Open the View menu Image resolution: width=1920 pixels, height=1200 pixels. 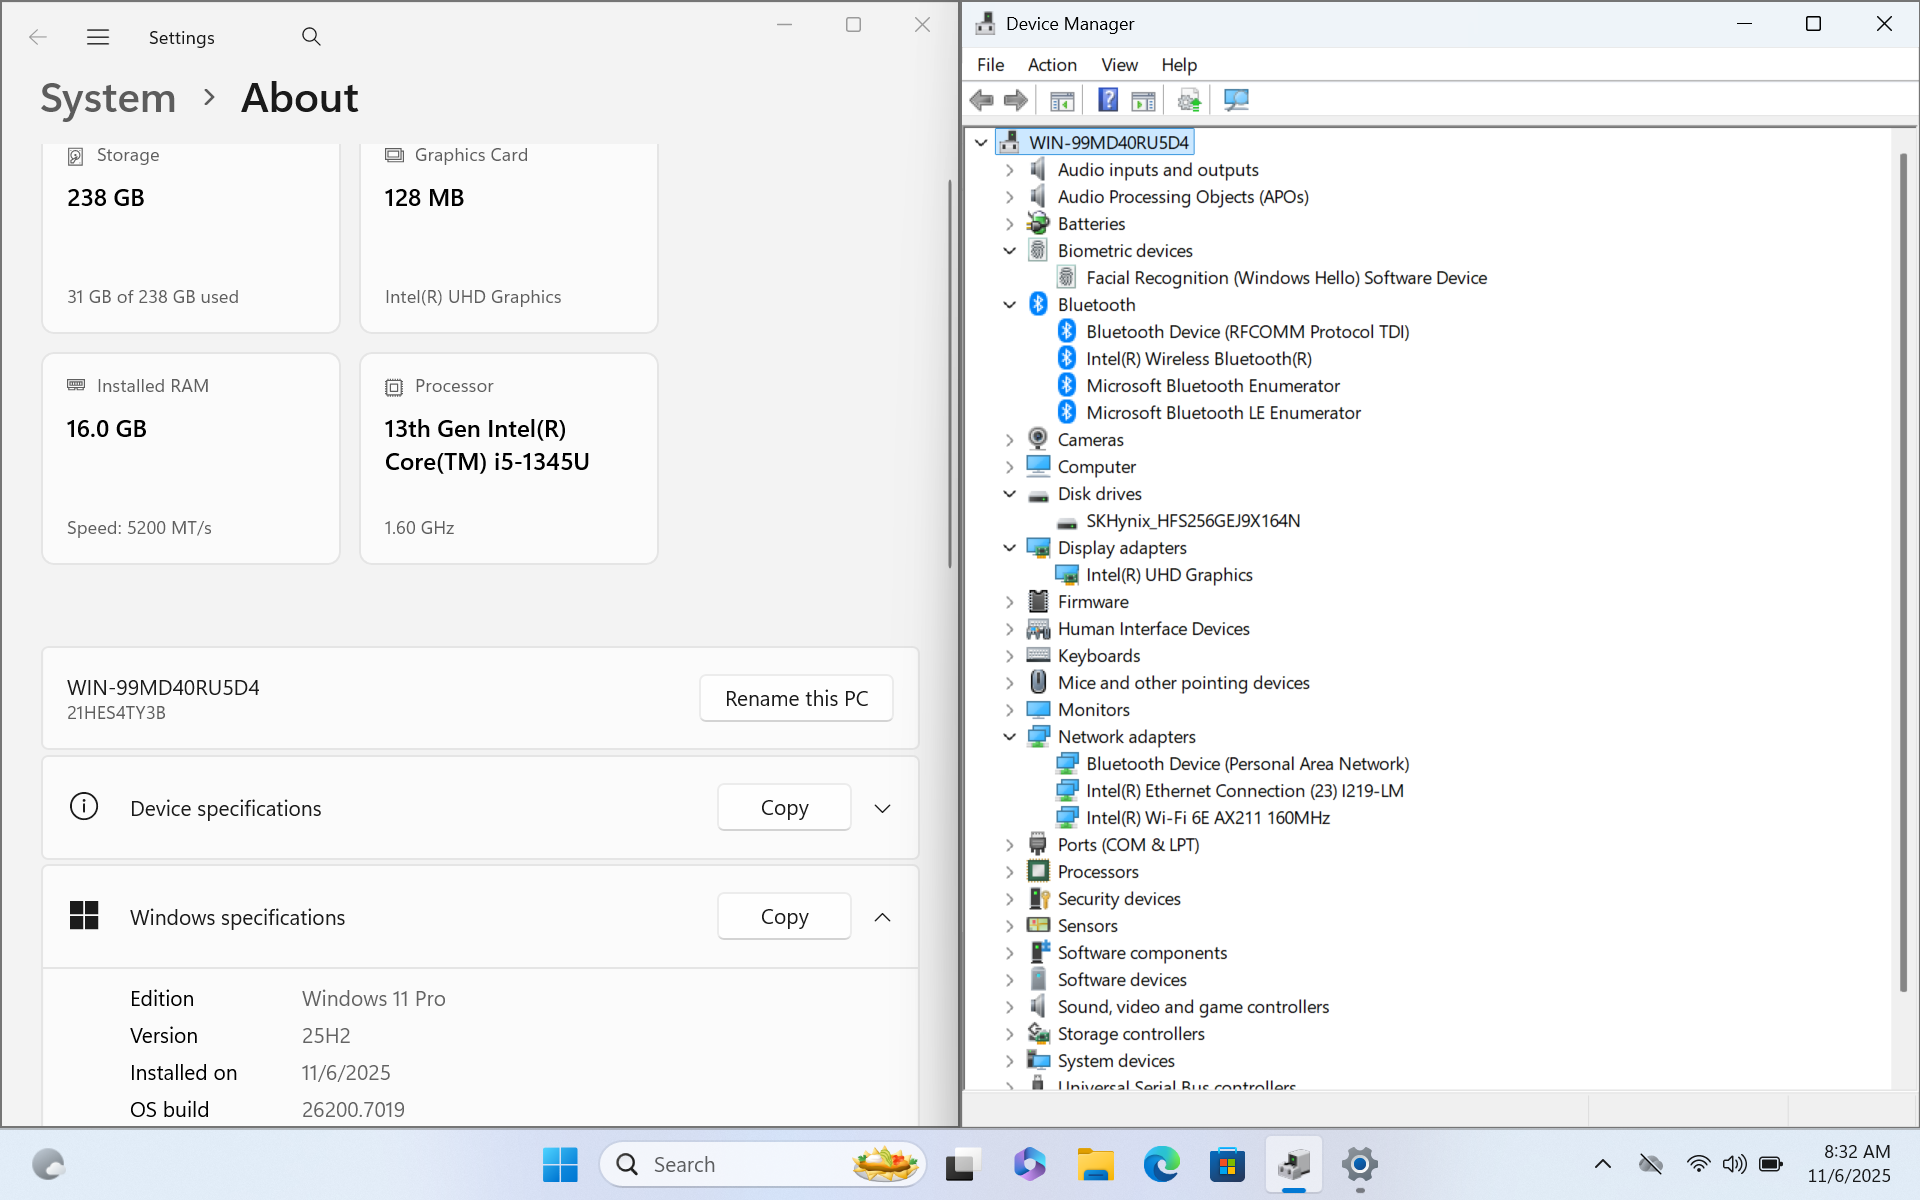tap(1119, 65)
